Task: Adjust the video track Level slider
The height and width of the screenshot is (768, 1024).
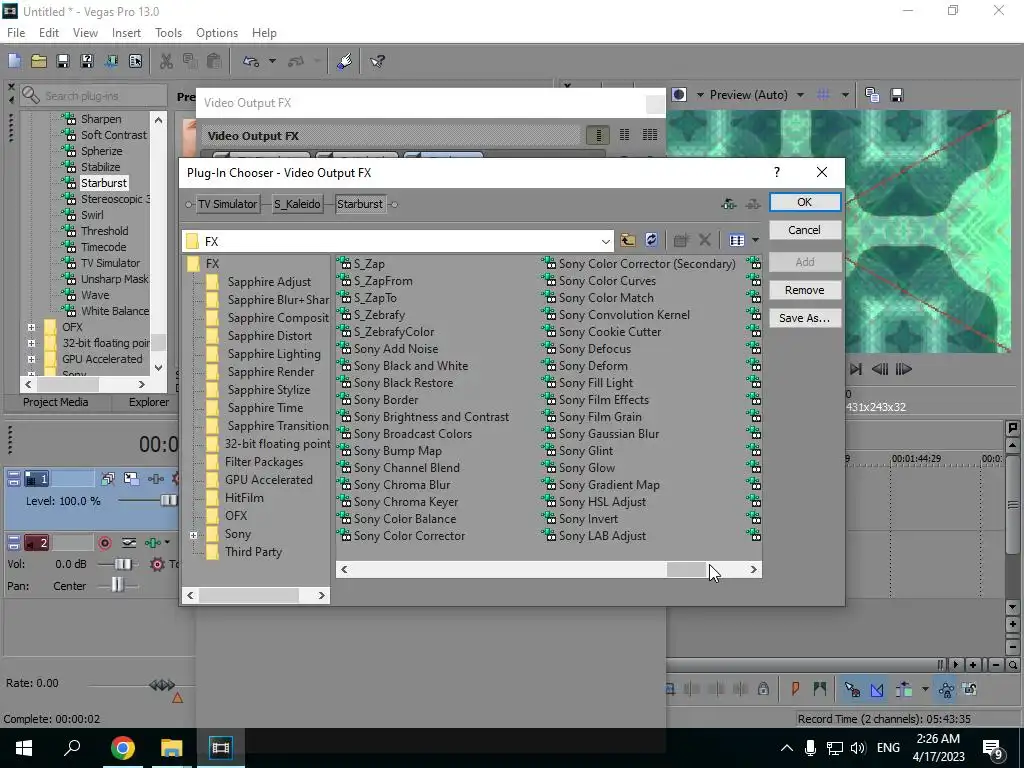Action: pos(168,501)
